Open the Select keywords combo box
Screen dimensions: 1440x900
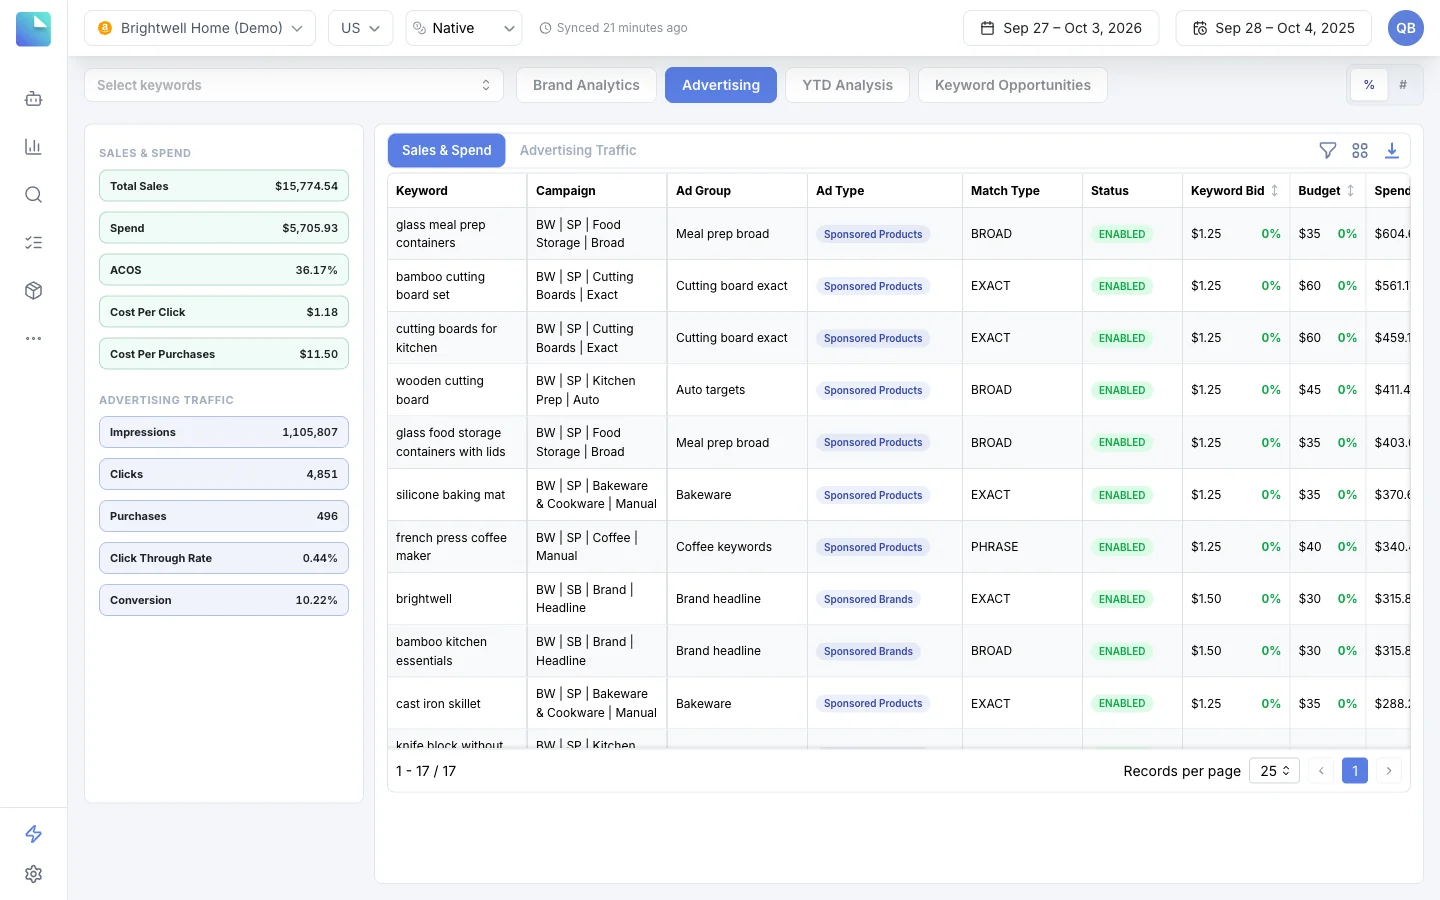point(294,85)
